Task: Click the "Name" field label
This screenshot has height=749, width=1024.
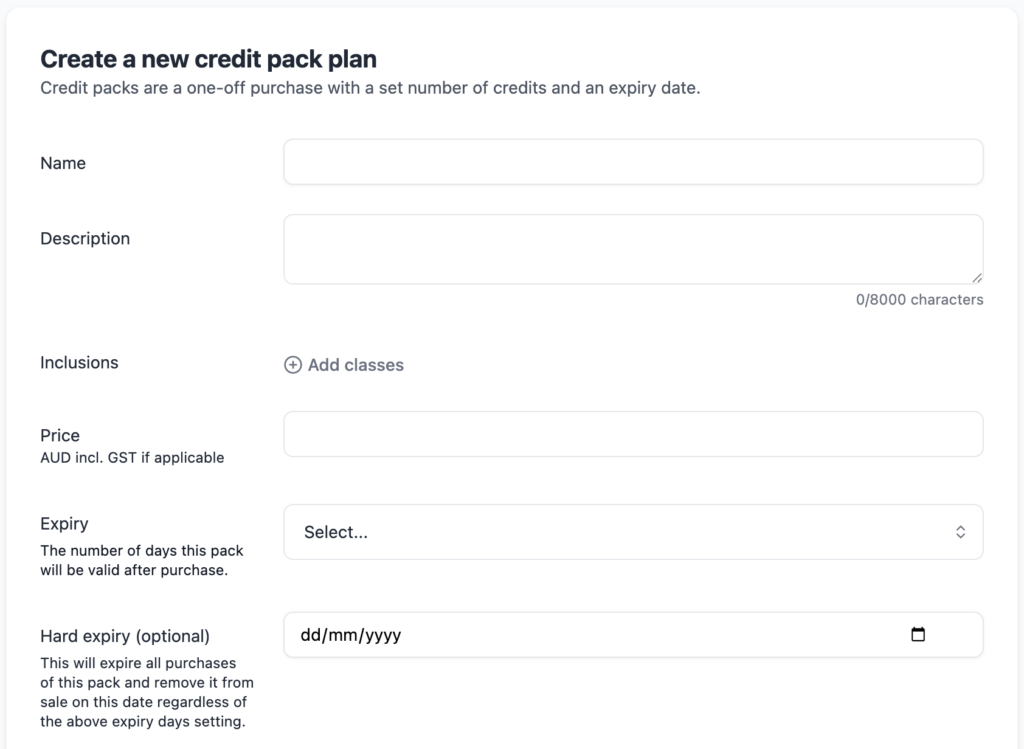Action: [x=63, y=163]
